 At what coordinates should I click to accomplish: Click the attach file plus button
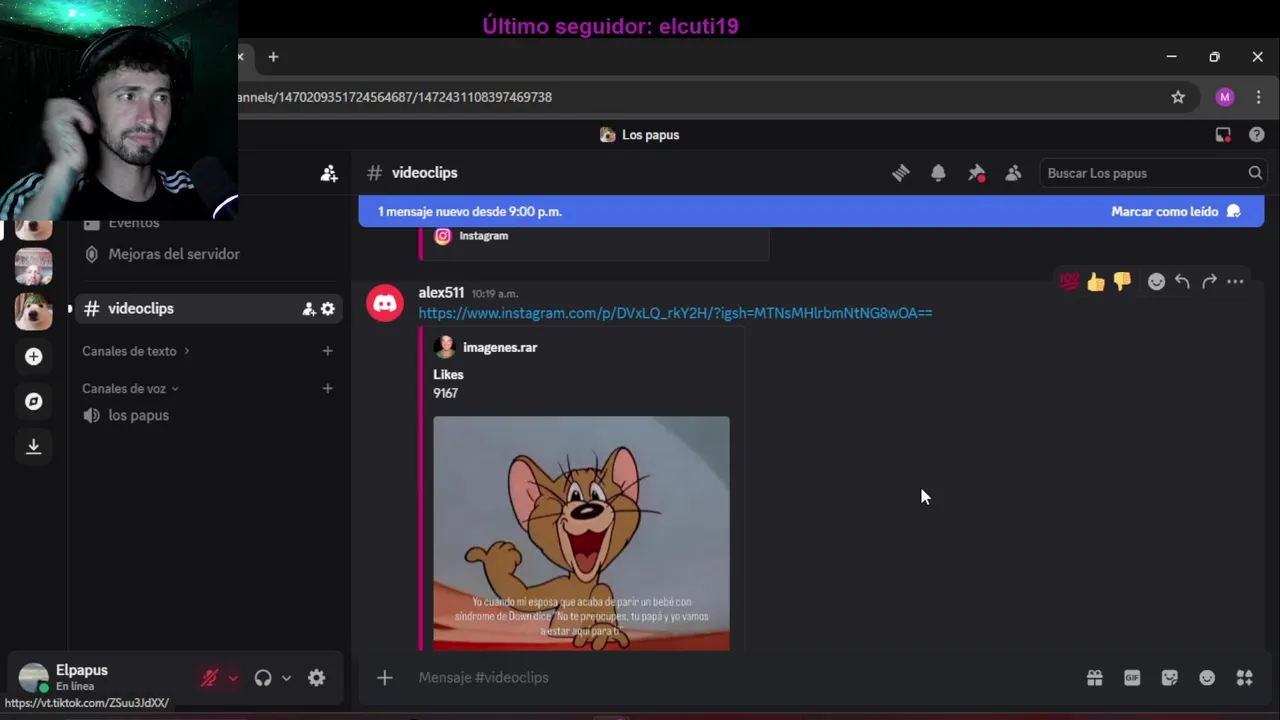coord(385,678)
